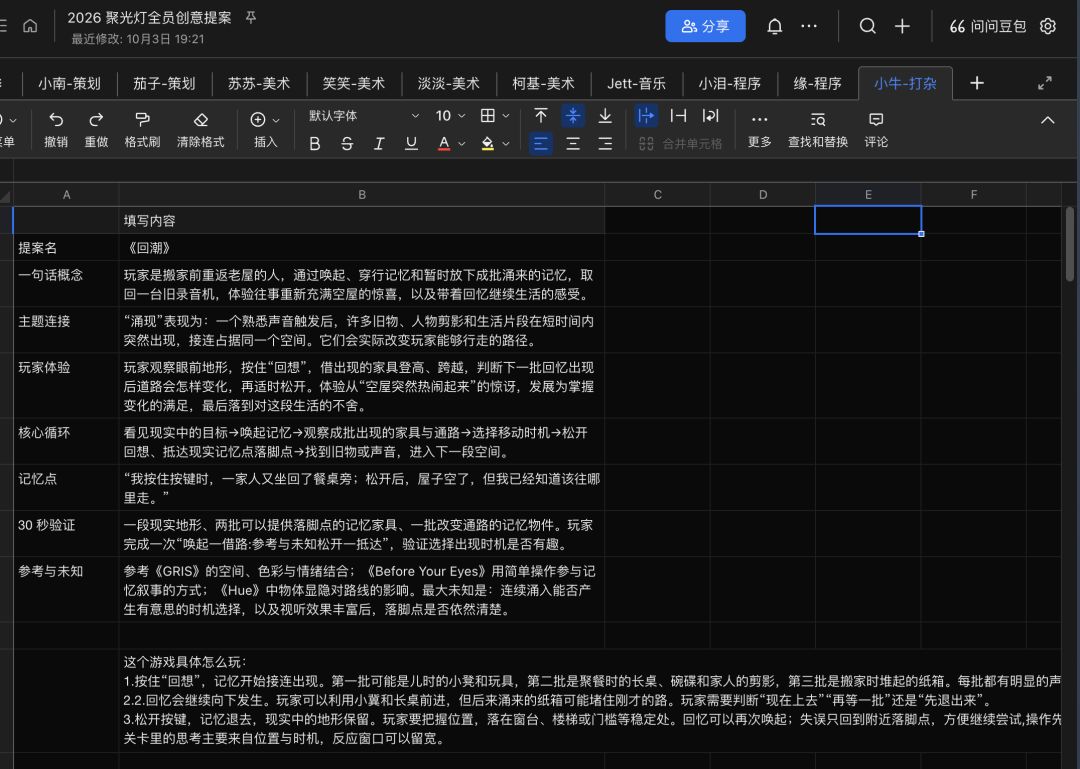
Task: Open settings gear icon
Action: tap(1048, 26)
